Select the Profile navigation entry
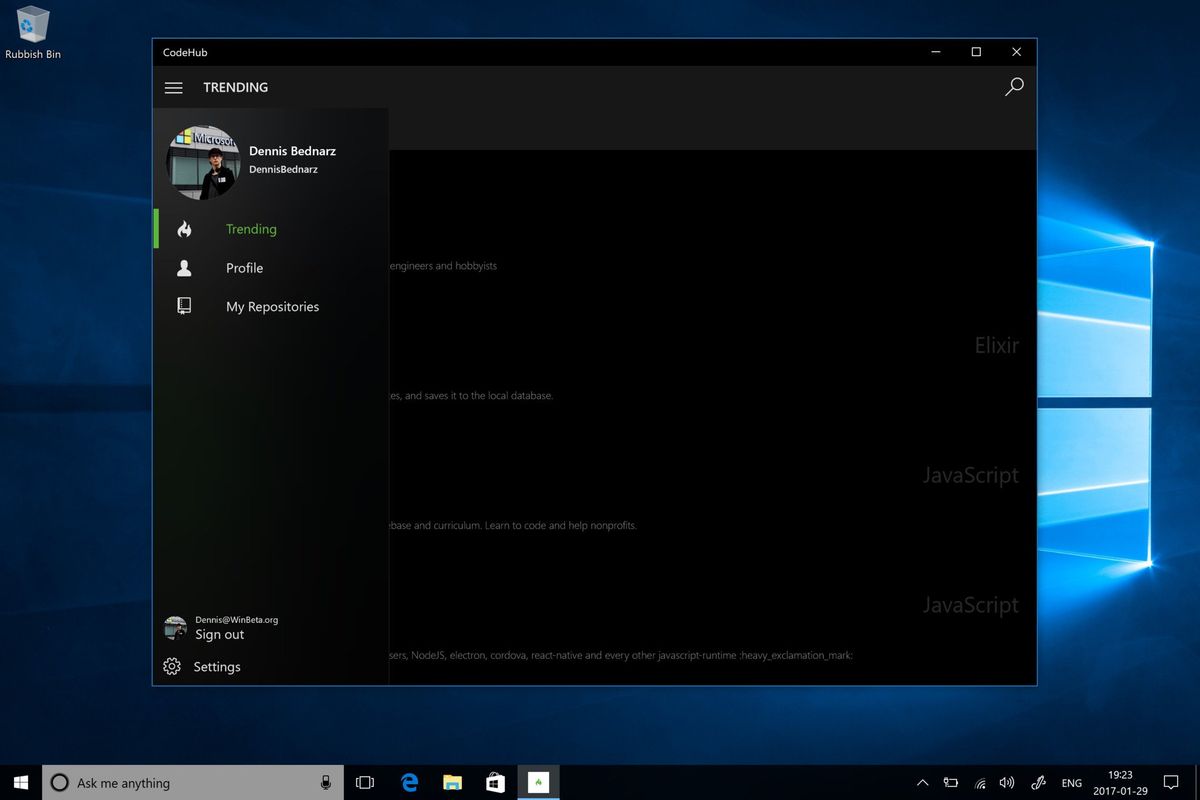This screenshot has height=800, width=1200. [244, 267]
